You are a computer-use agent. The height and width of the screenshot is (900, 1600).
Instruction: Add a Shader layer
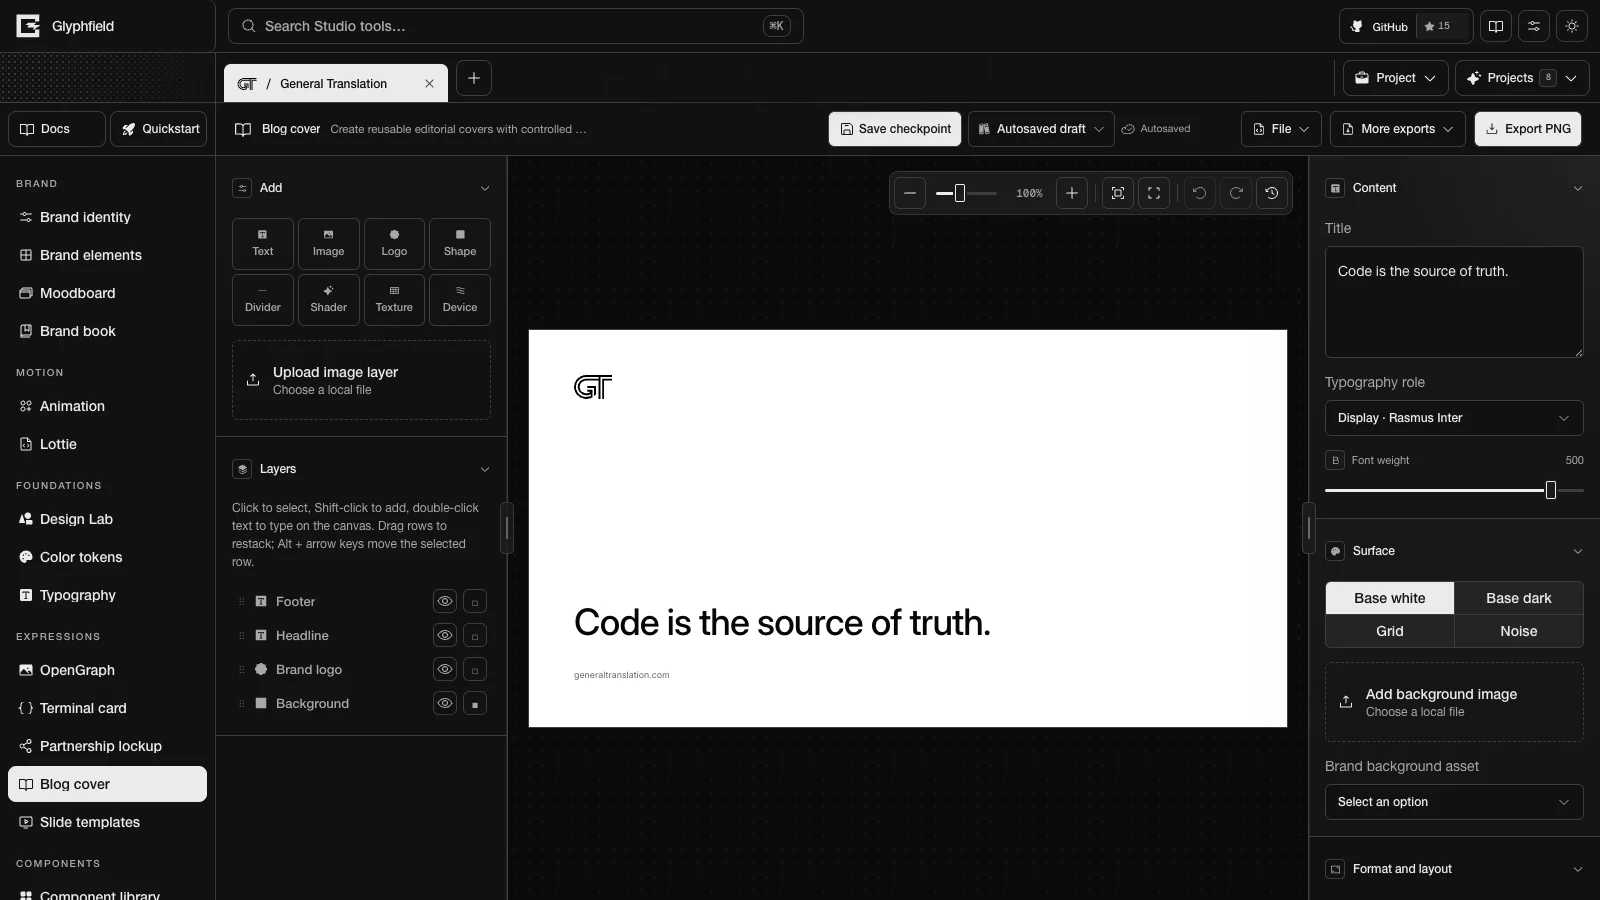point(328,300)
